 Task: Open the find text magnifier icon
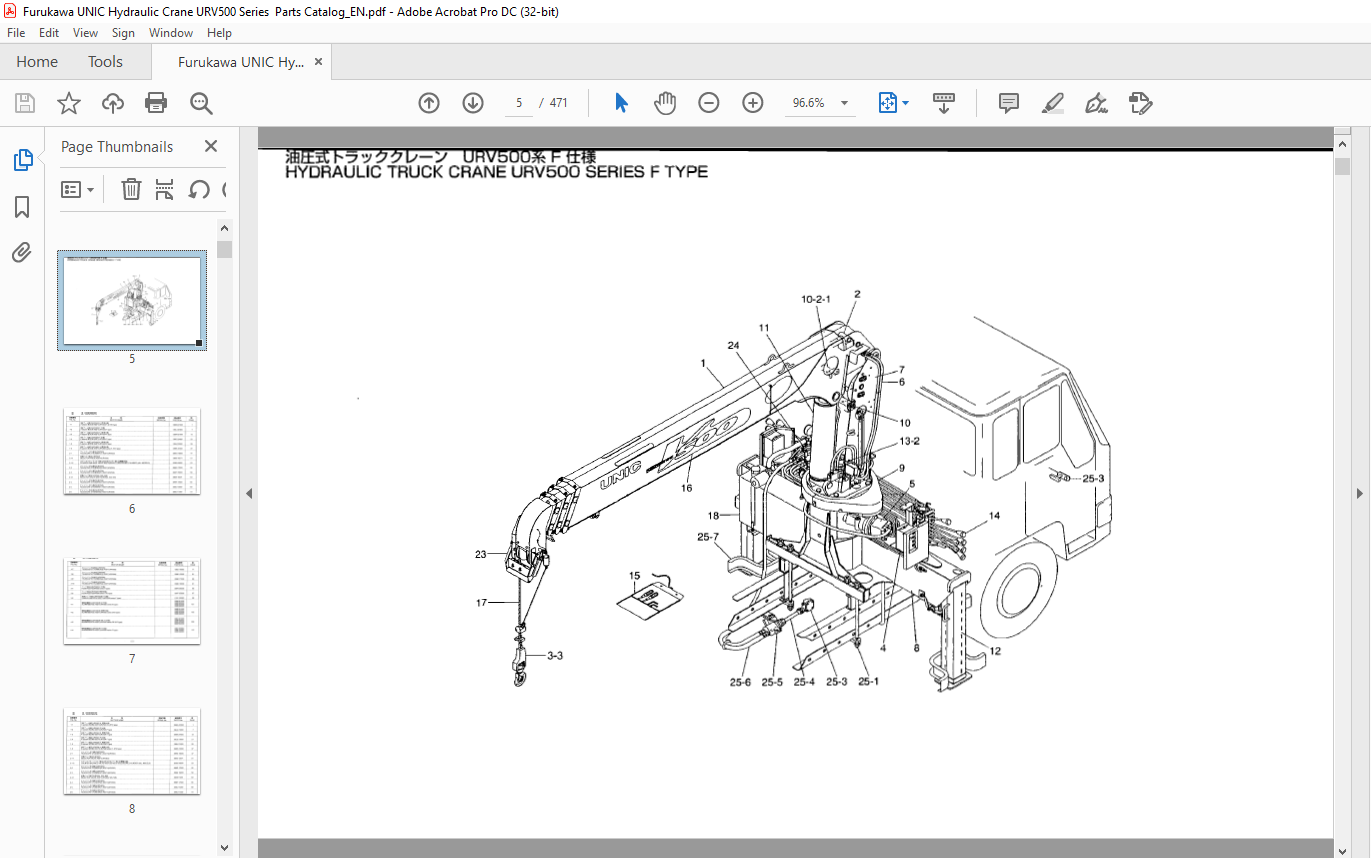click(201, 103)
